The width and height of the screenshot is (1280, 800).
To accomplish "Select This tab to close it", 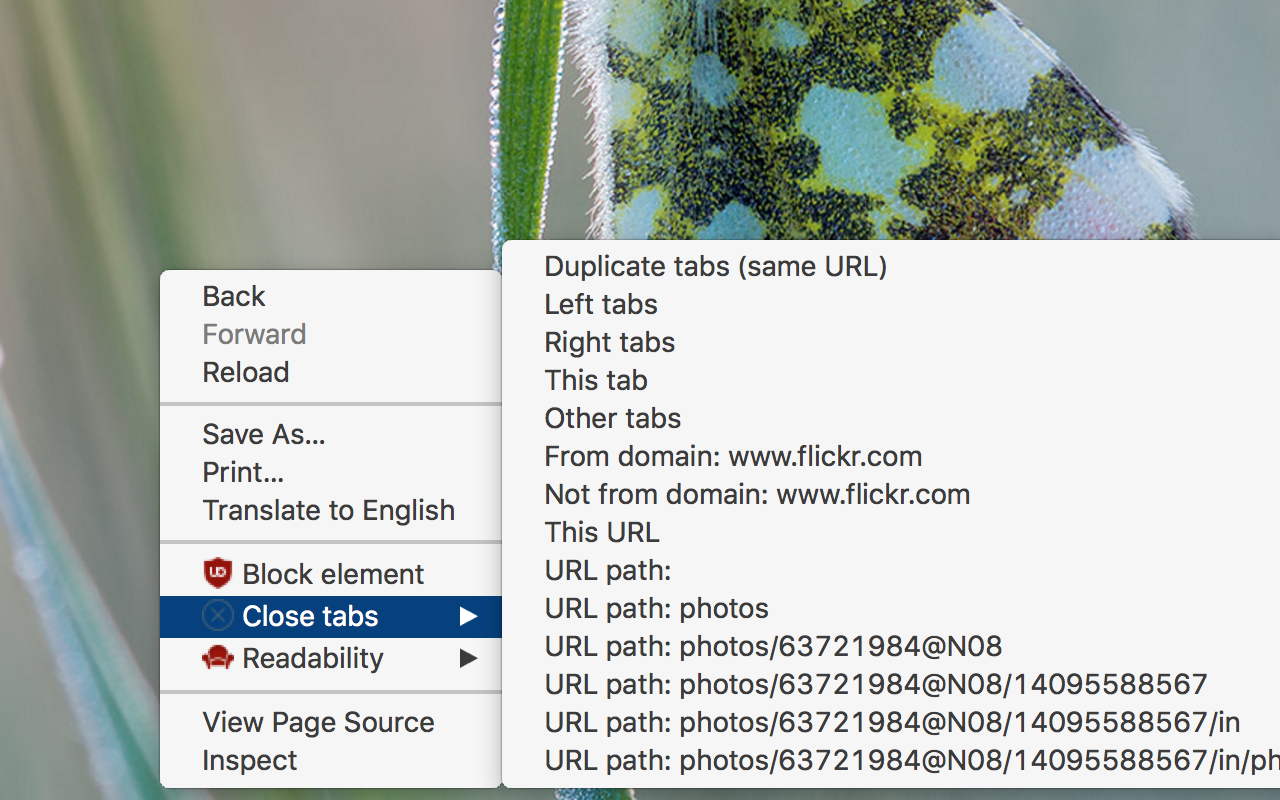I will point(595,380).
